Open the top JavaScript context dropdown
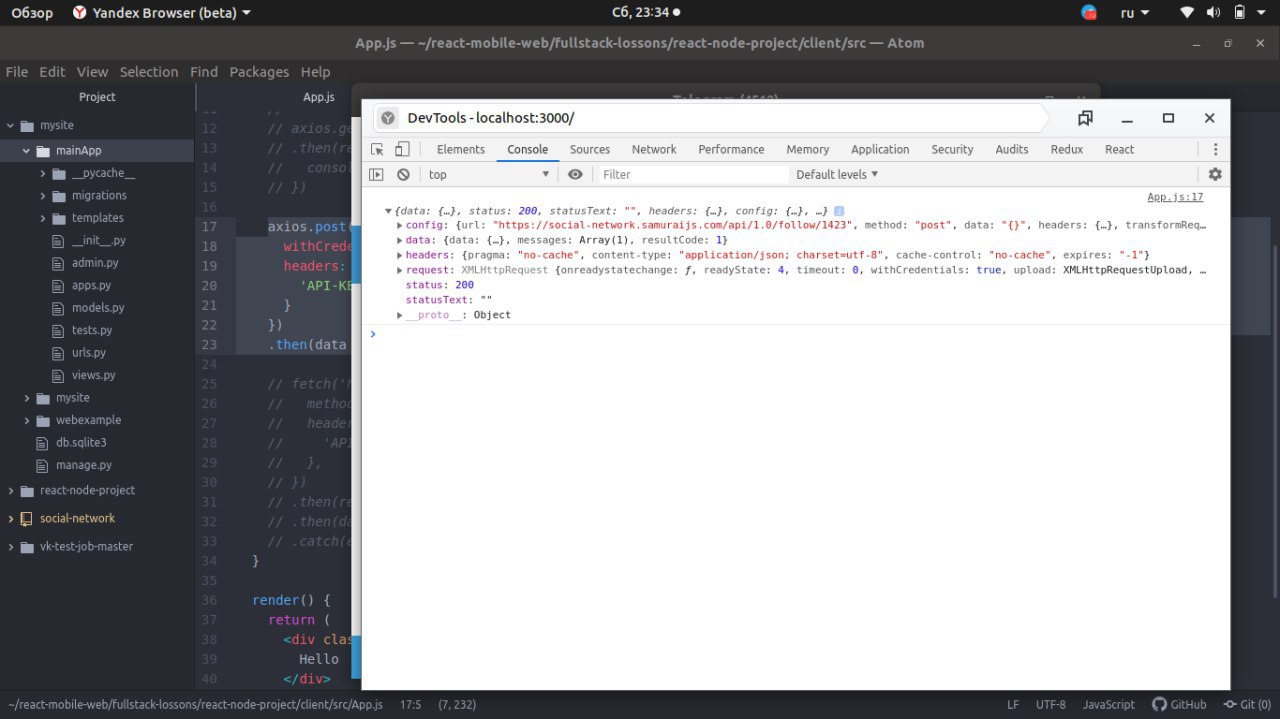The height and width of the screenshot is (719, 1280). (489, 174)
